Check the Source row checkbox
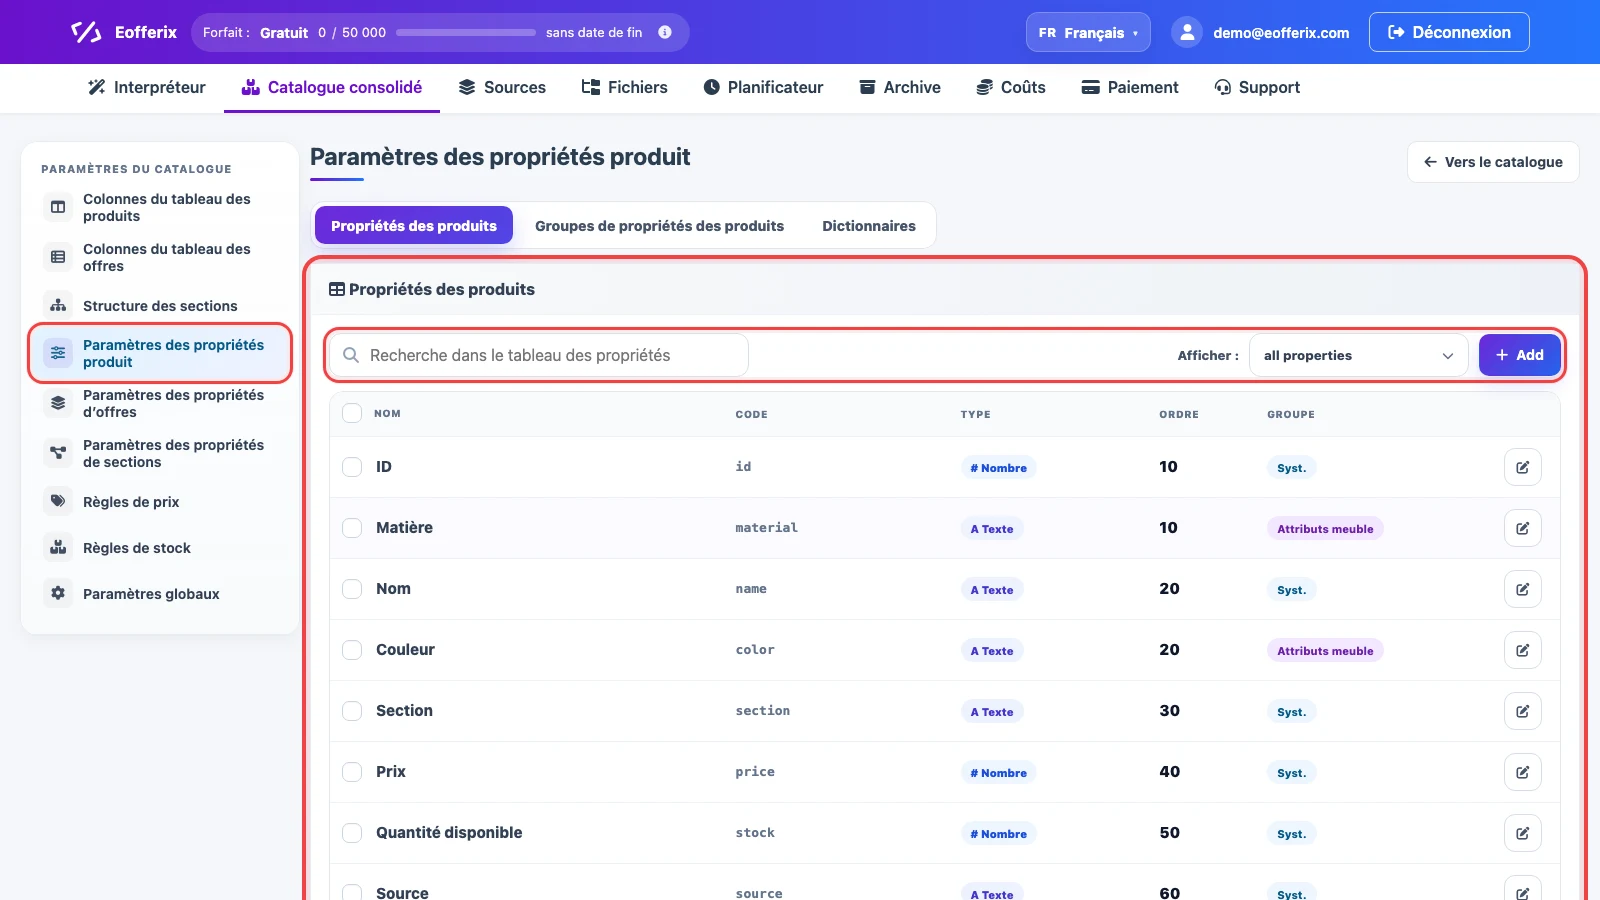Viewport: 1600px width, 900px height. (352, 892)
